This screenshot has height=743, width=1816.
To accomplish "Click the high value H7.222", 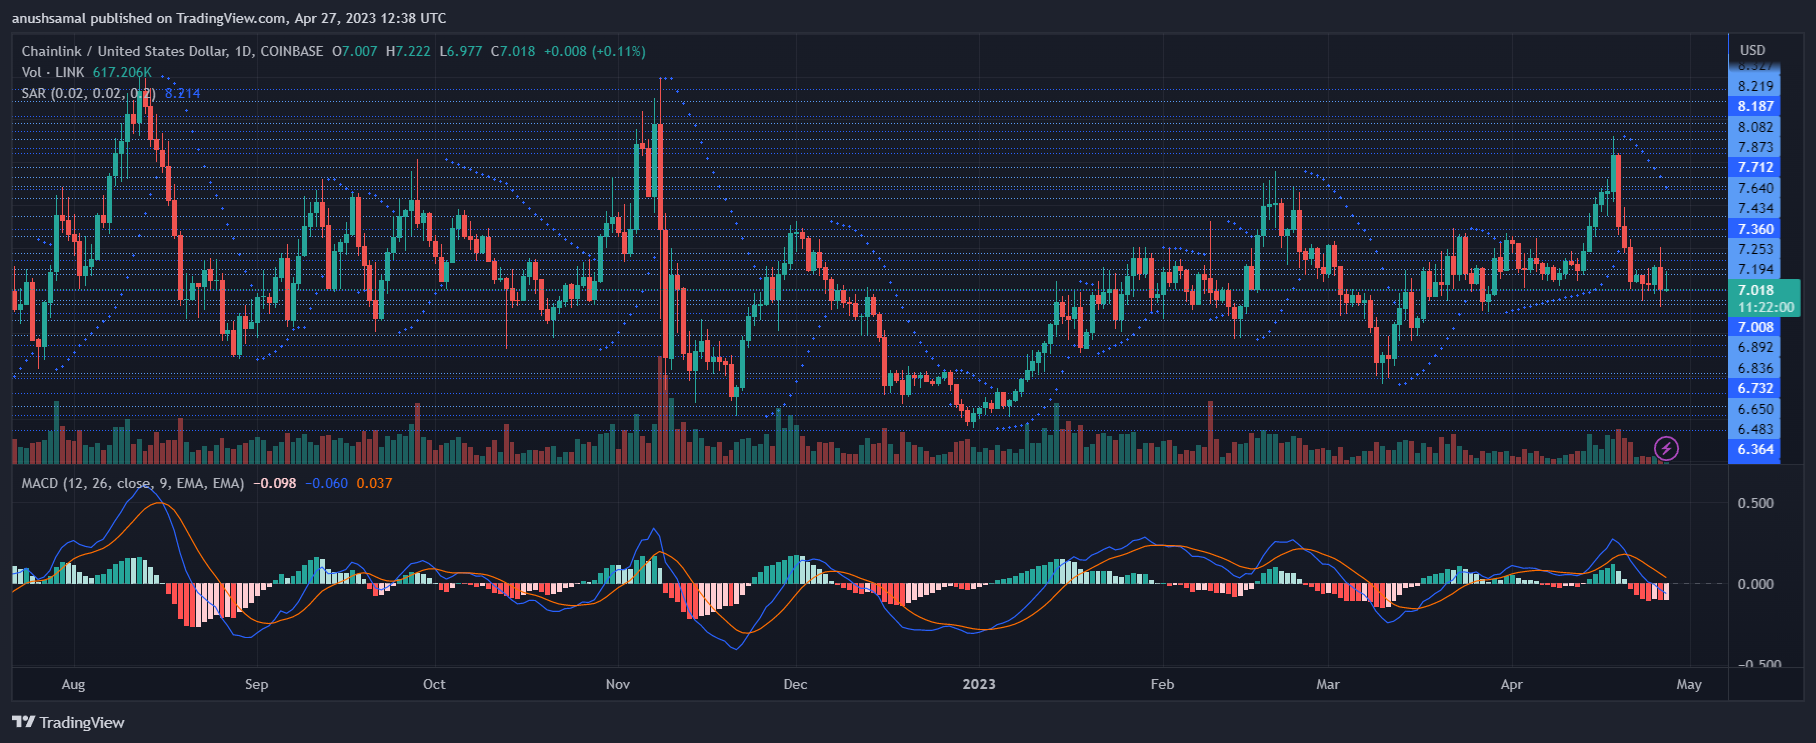I will [x=408, y=51].
